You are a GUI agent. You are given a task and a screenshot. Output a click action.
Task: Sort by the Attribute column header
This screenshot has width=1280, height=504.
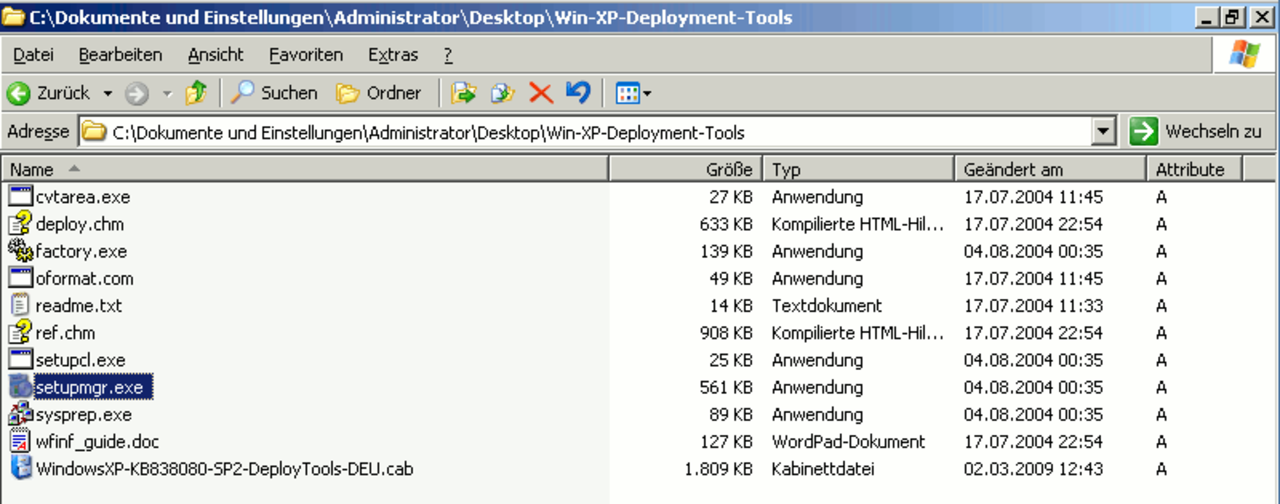[1194, 169]
